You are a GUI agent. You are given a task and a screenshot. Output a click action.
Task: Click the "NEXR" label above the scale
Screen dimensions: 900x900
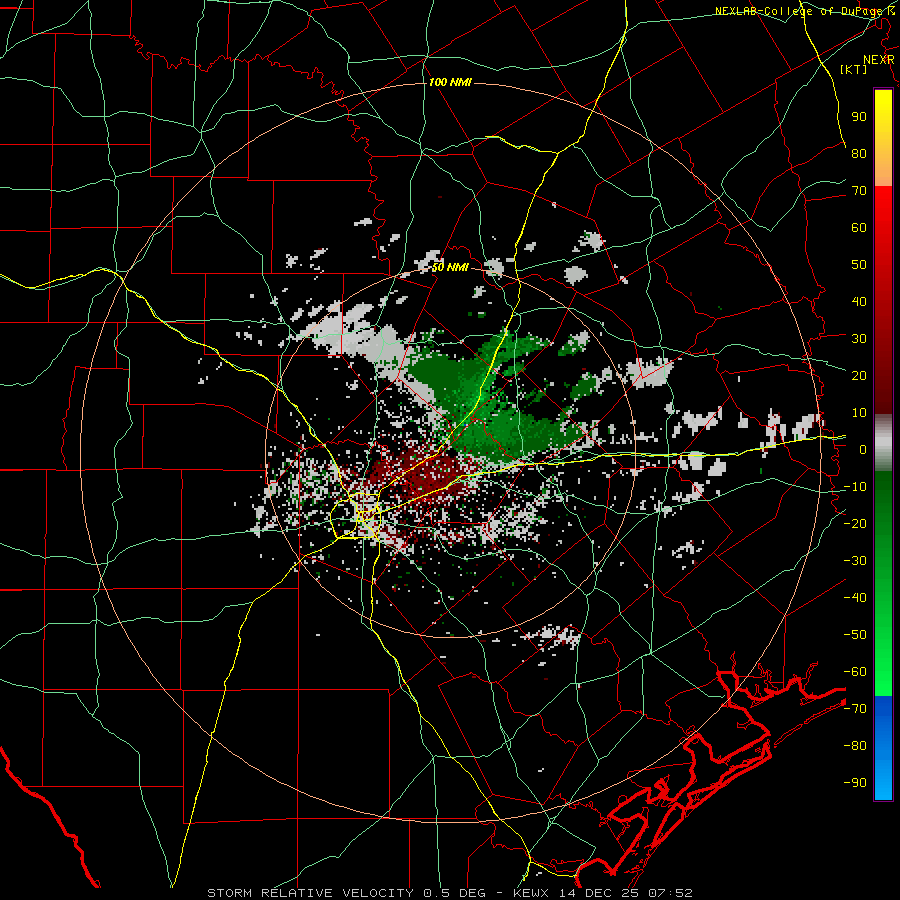(878, 60)
